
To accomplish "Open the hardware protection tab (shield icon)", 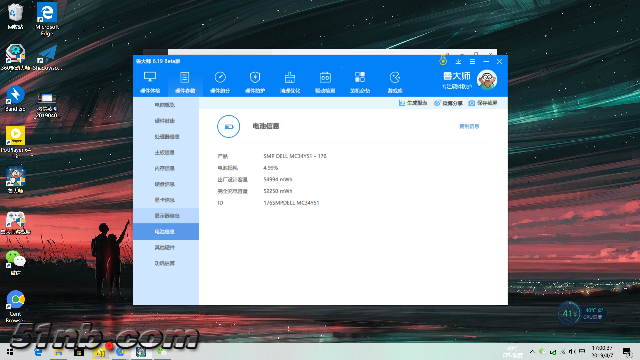I will [x=255, y=82].
